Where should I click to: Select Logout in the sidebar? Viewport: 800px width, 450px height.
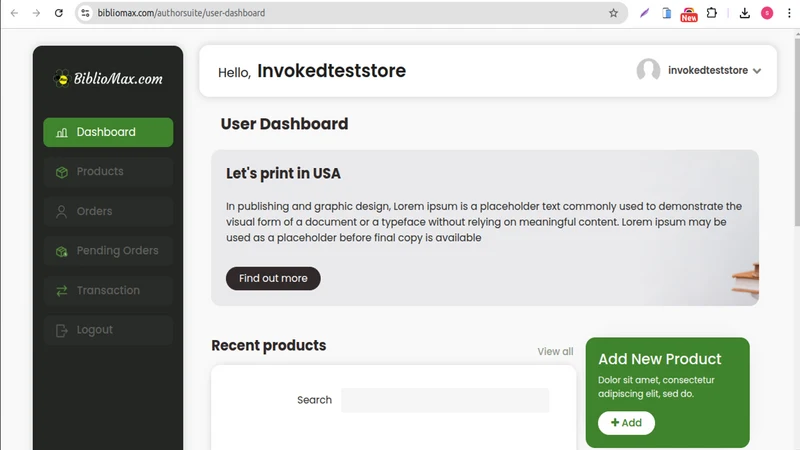(x=108, y=330)
